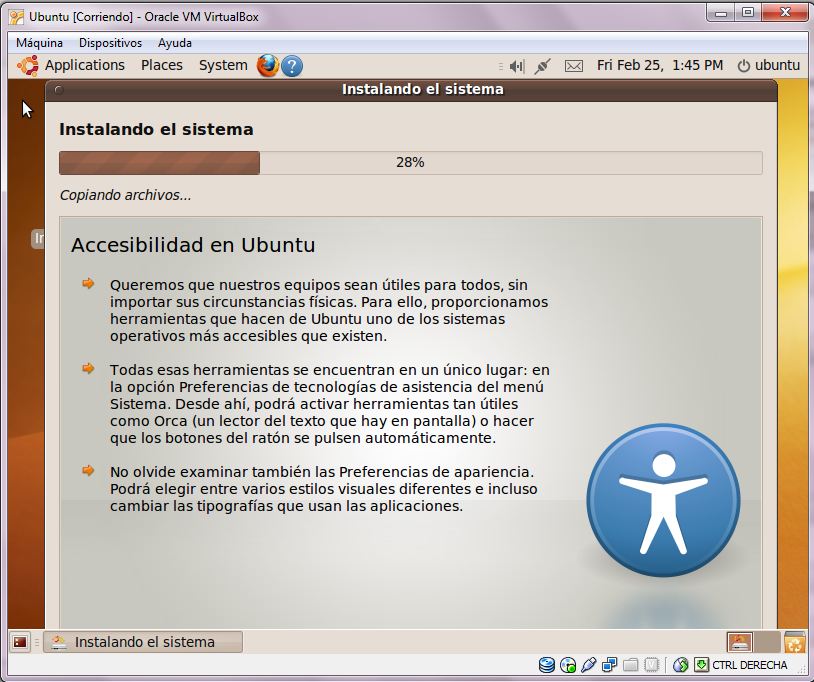Open the Ubuntu Applications menu
The image size is (814, 682).
click(x=85, y=65)
